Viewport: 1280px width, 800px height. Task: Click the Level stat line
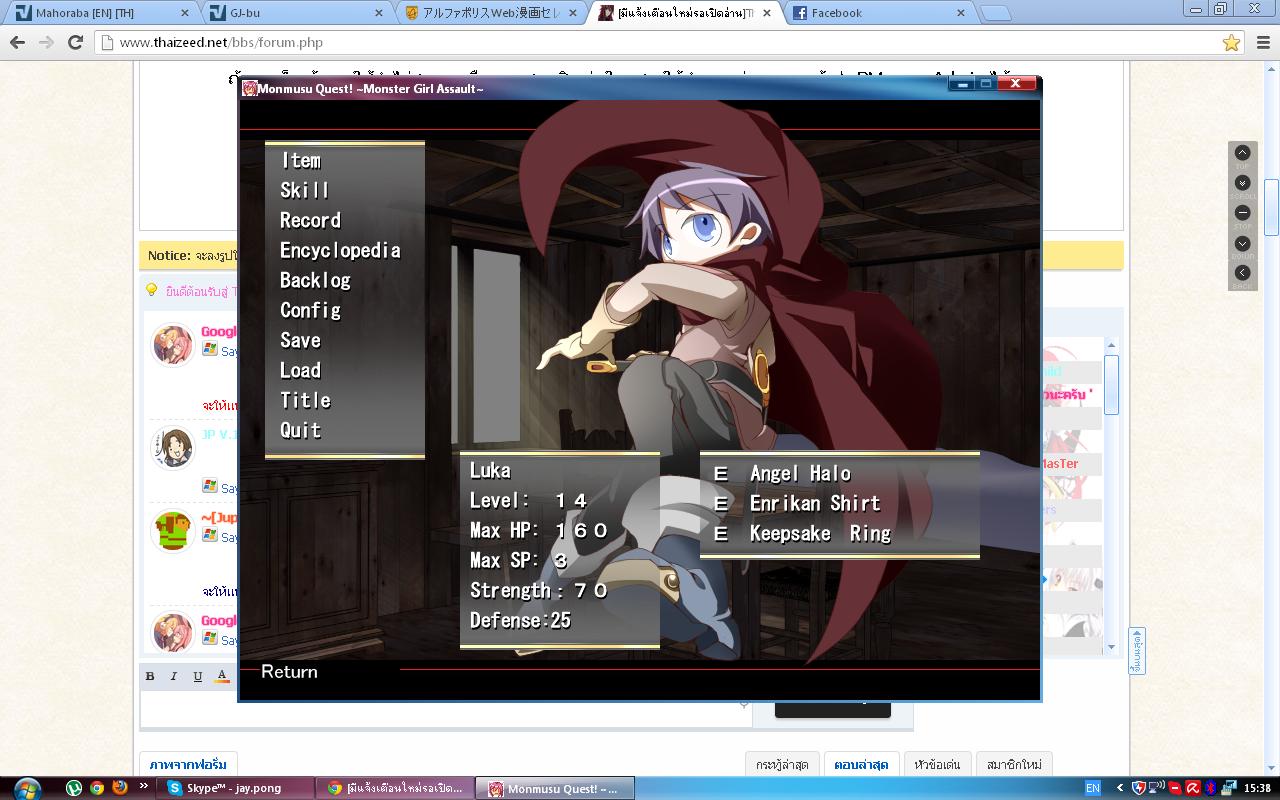(529, 500)
